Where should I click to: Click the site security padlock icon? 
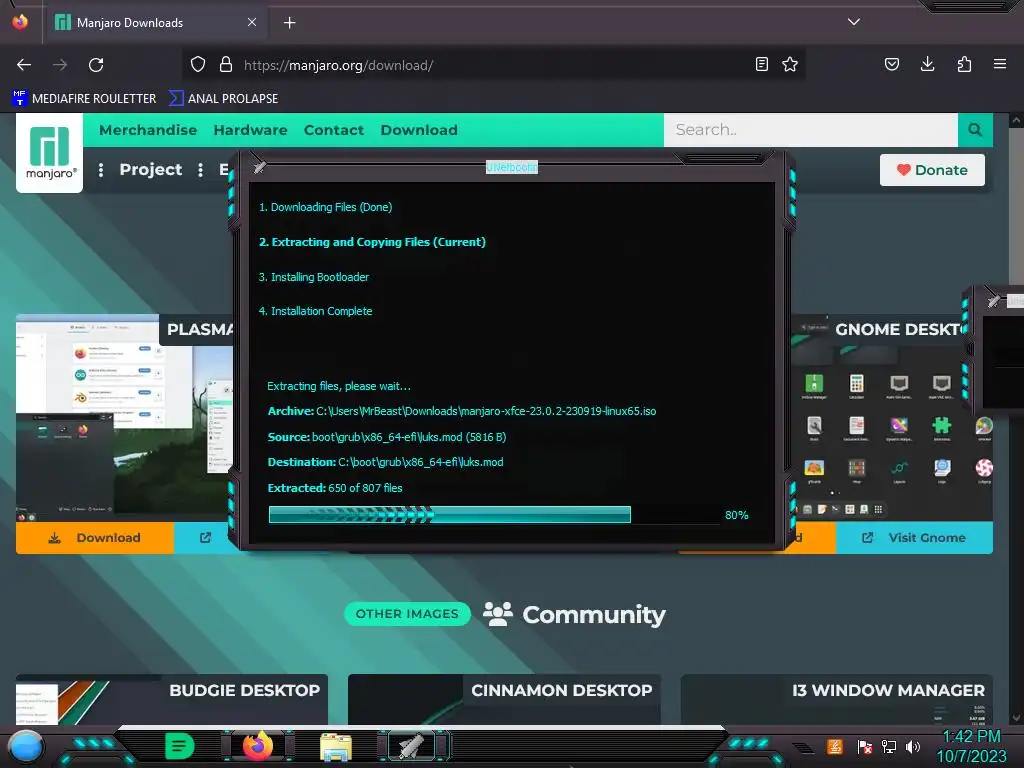click(x=225, y=64)
